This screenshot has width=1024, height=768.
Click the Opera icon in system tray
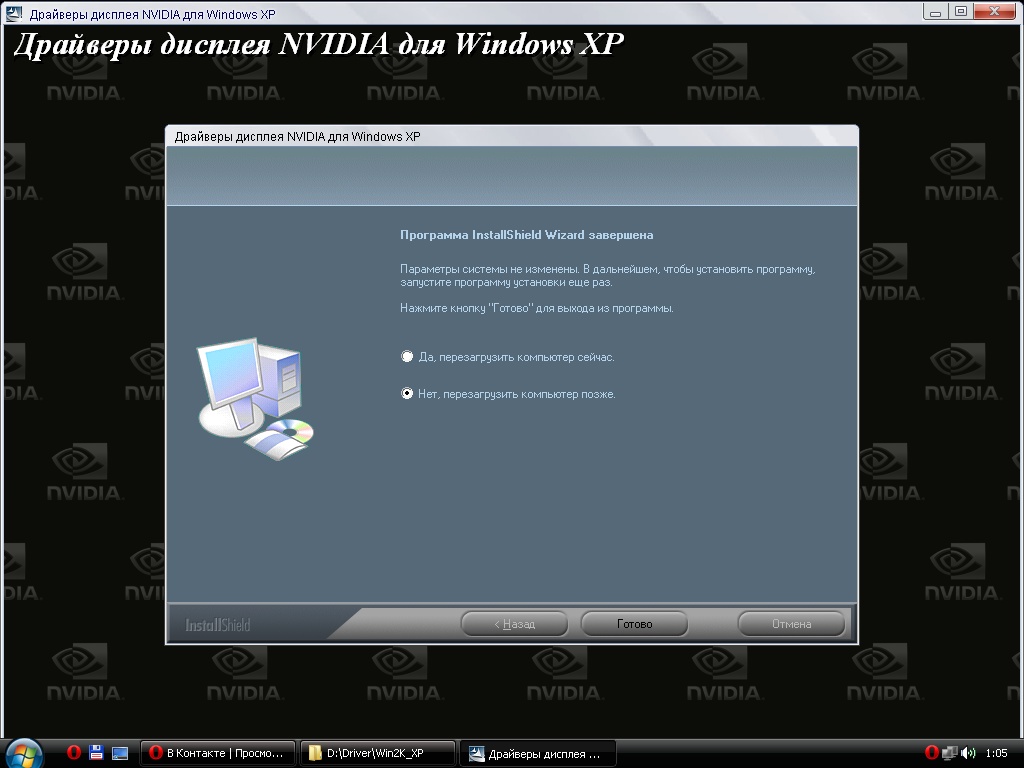(932, 753)
